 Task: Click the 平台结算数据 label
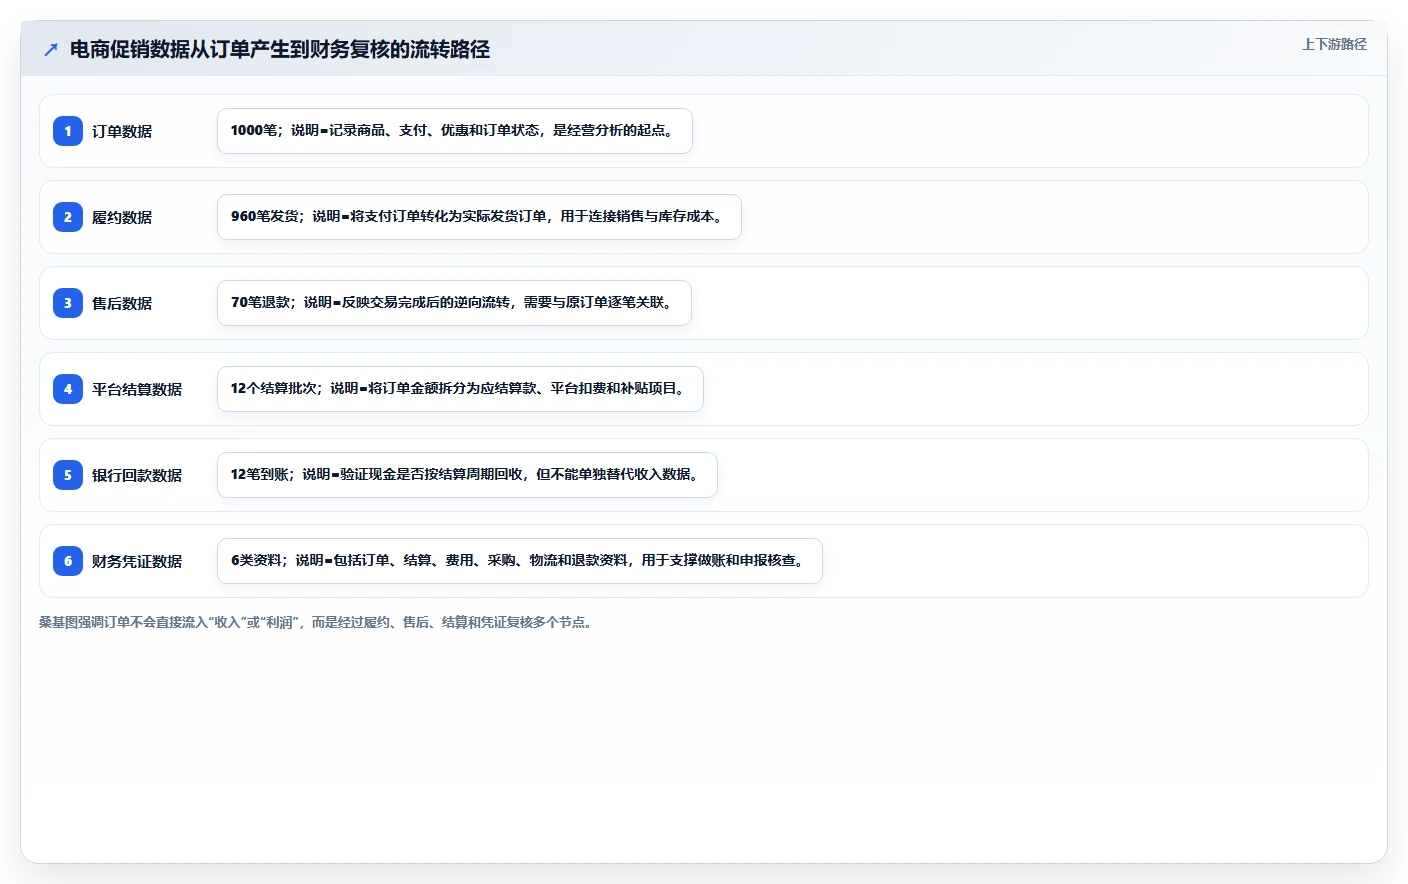click(x=137, y=389)
